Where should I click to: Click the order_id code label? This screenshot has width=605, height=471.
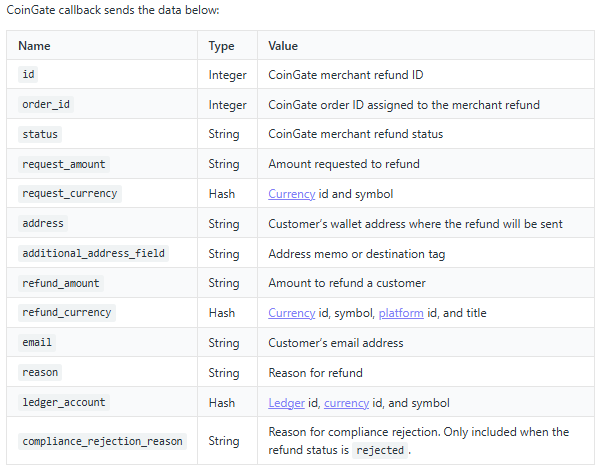click(46, 105)
